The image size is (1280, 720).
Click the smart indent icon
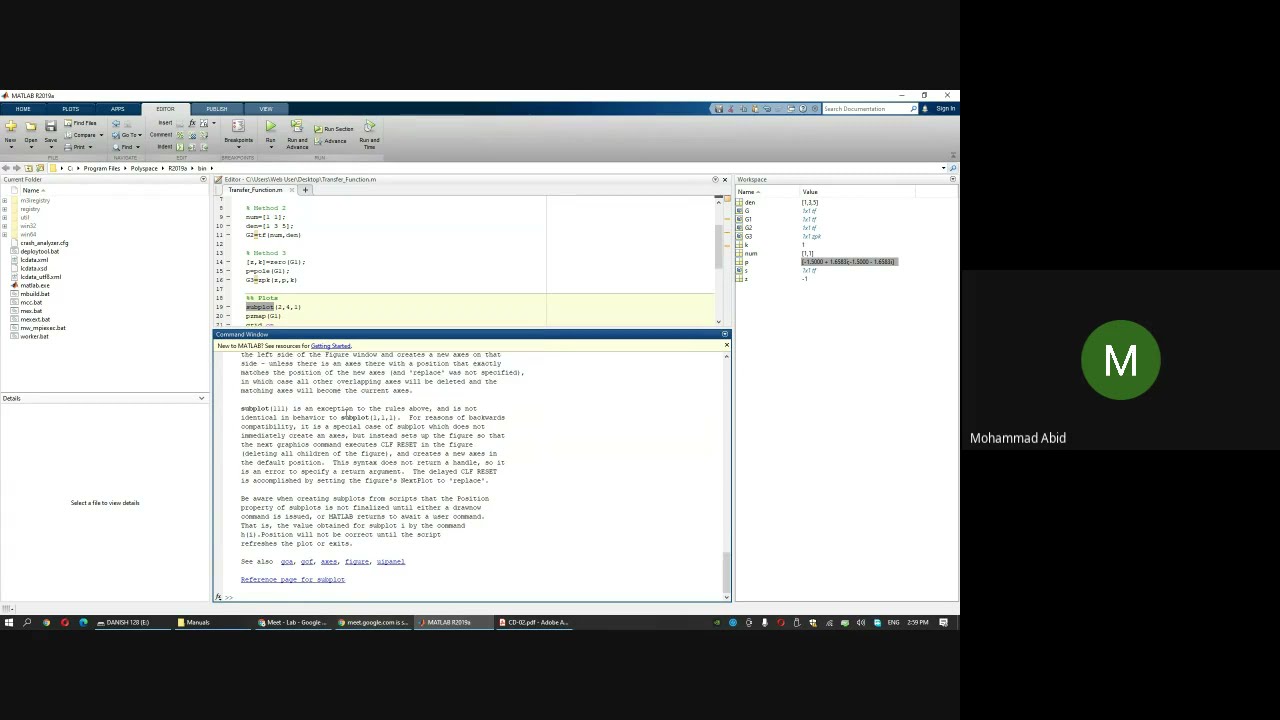[180, 147]
